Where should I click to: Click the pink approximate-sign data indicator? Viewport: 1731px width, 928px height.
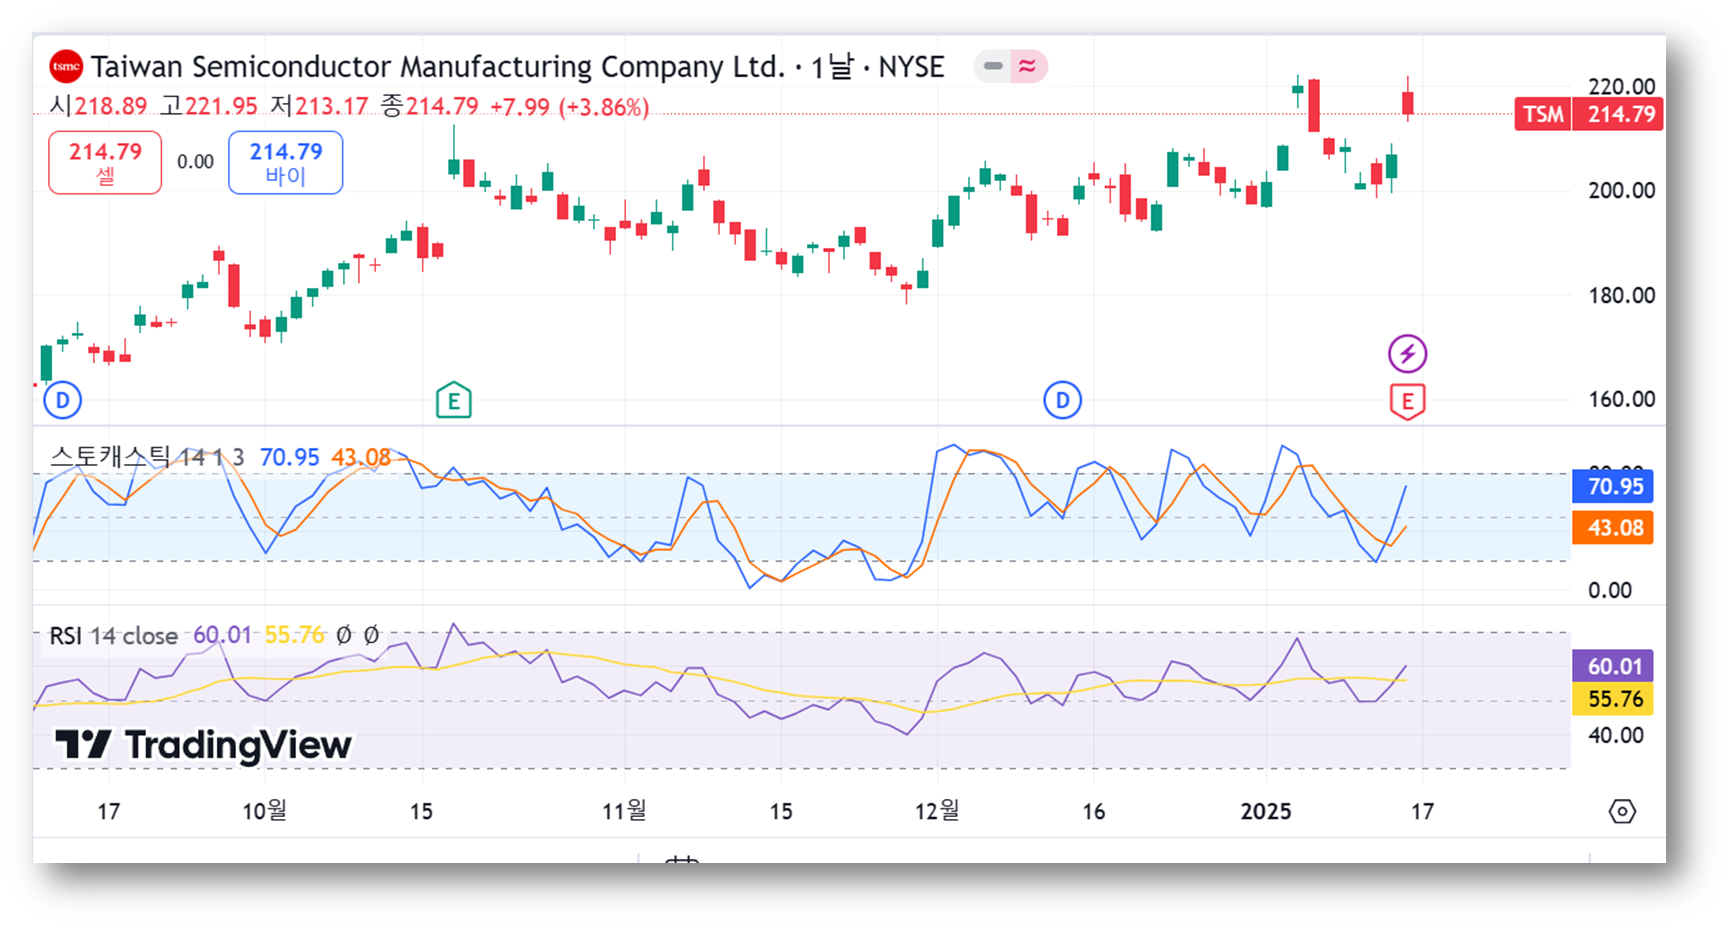click(1028, 67)
